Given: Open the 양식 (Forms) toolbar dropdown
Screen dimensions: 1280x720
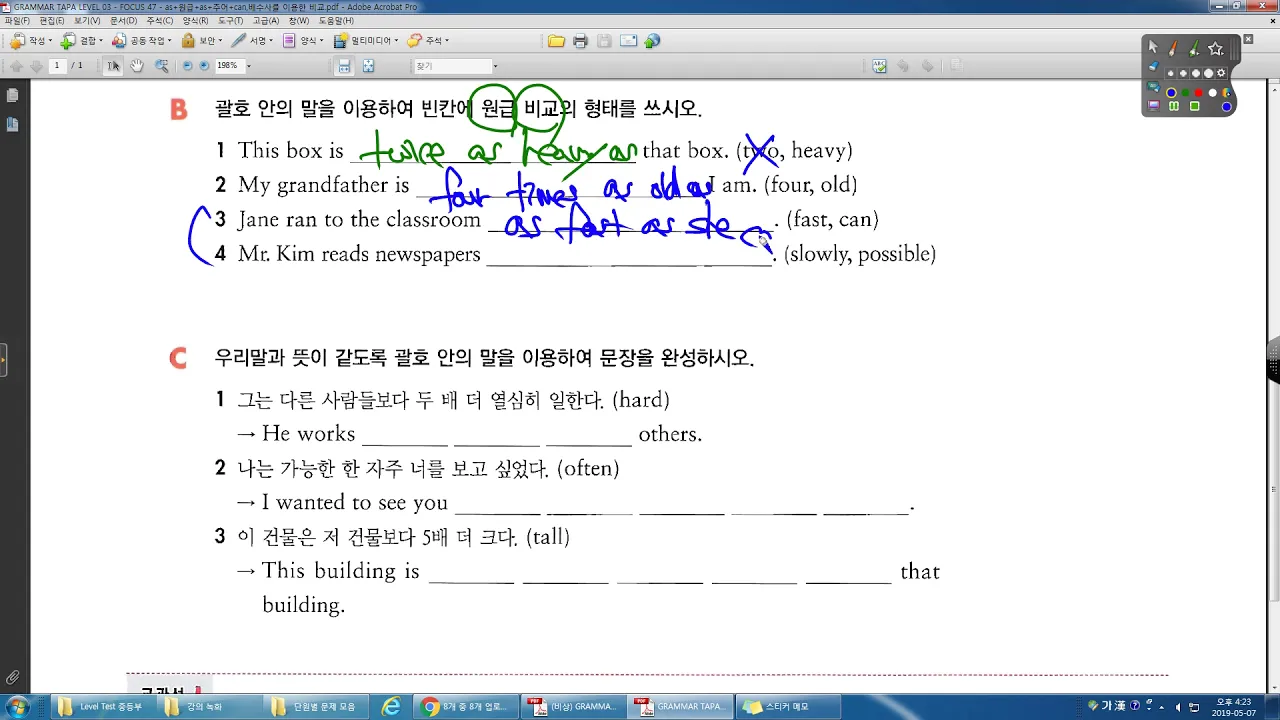Looking at the screenshot, I should point(303,41).
